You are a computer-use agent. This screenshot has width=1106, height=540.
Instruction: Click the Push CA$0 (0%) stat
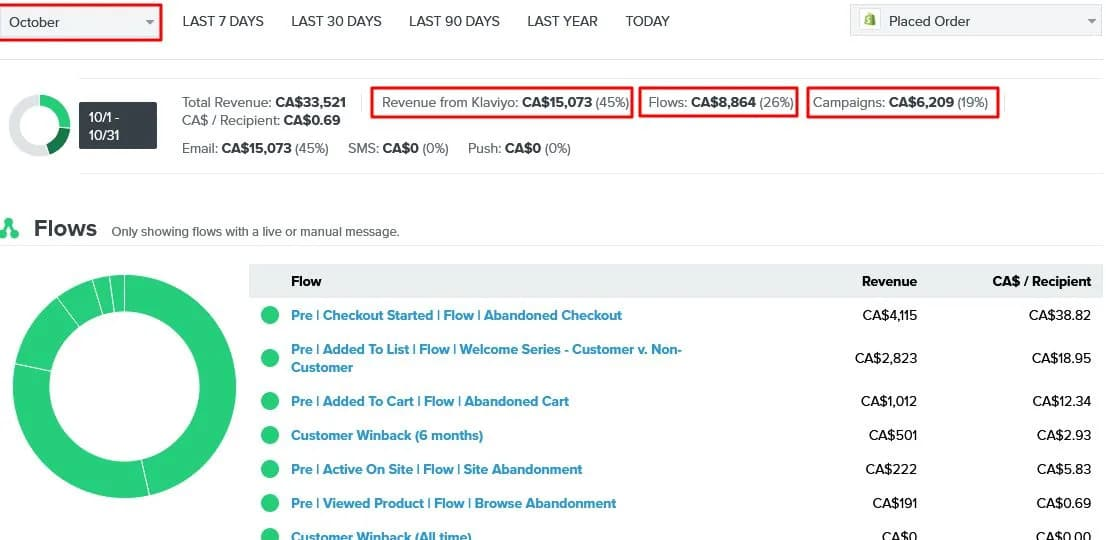point(519,149)
